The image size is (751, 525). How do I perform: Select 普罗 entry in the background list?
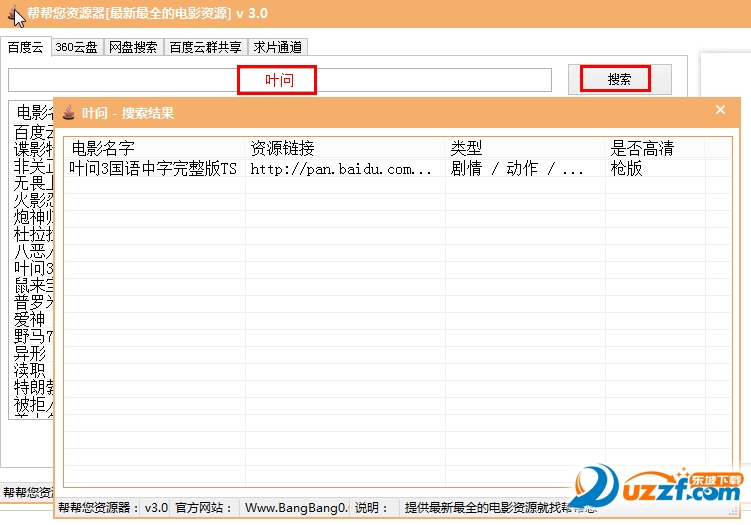tap(33, 303)
